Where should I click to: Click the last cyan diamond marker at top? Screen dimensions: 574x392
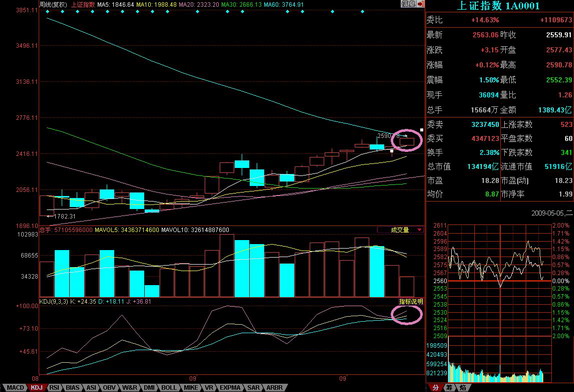362,12
